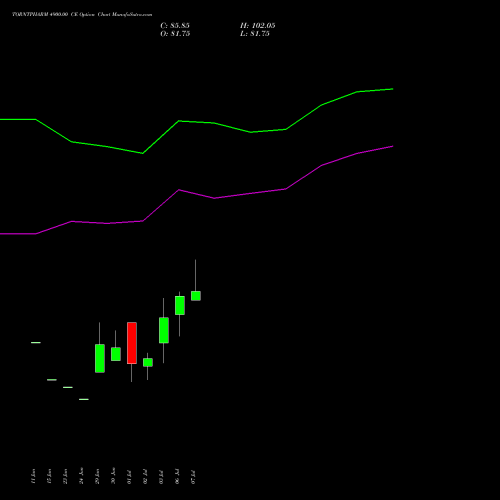Screen dimensions: 500x500
Task: Click the red bearish candlestick
Action: [x=132, y=343]
